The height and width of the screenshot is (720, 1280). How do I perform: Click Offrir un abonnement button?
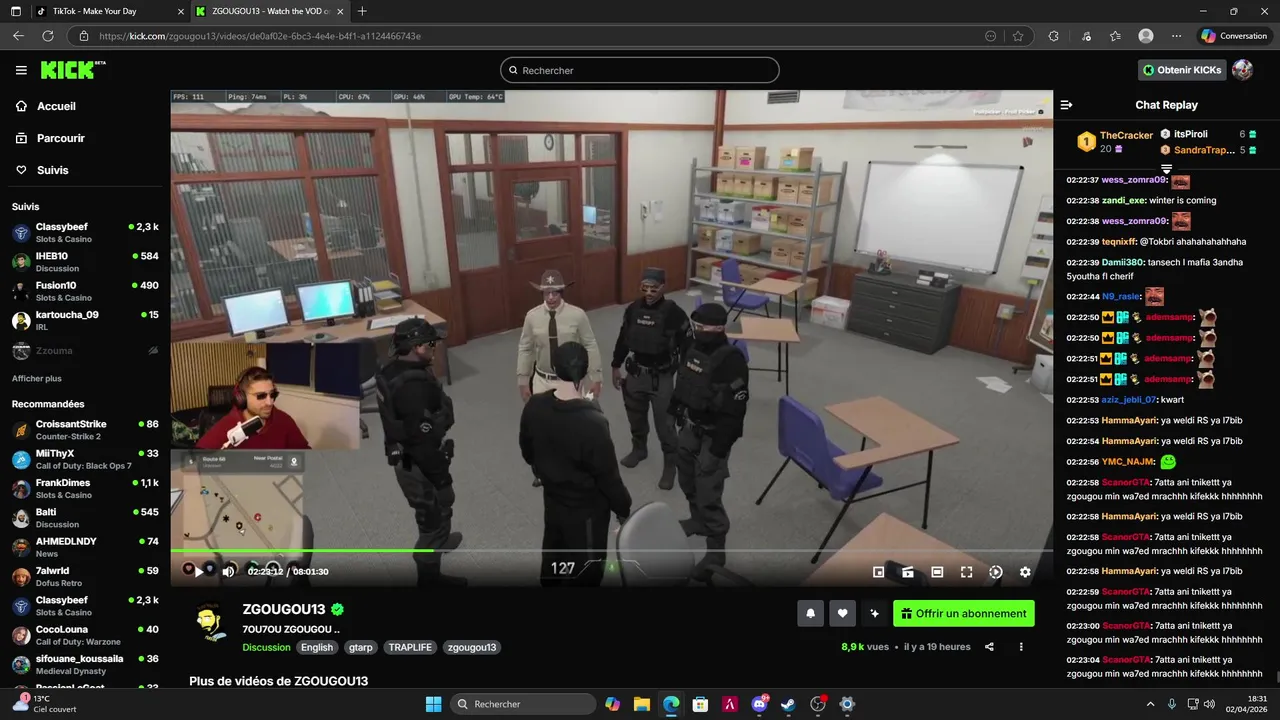pyautogui.click(x=964, y=614)
